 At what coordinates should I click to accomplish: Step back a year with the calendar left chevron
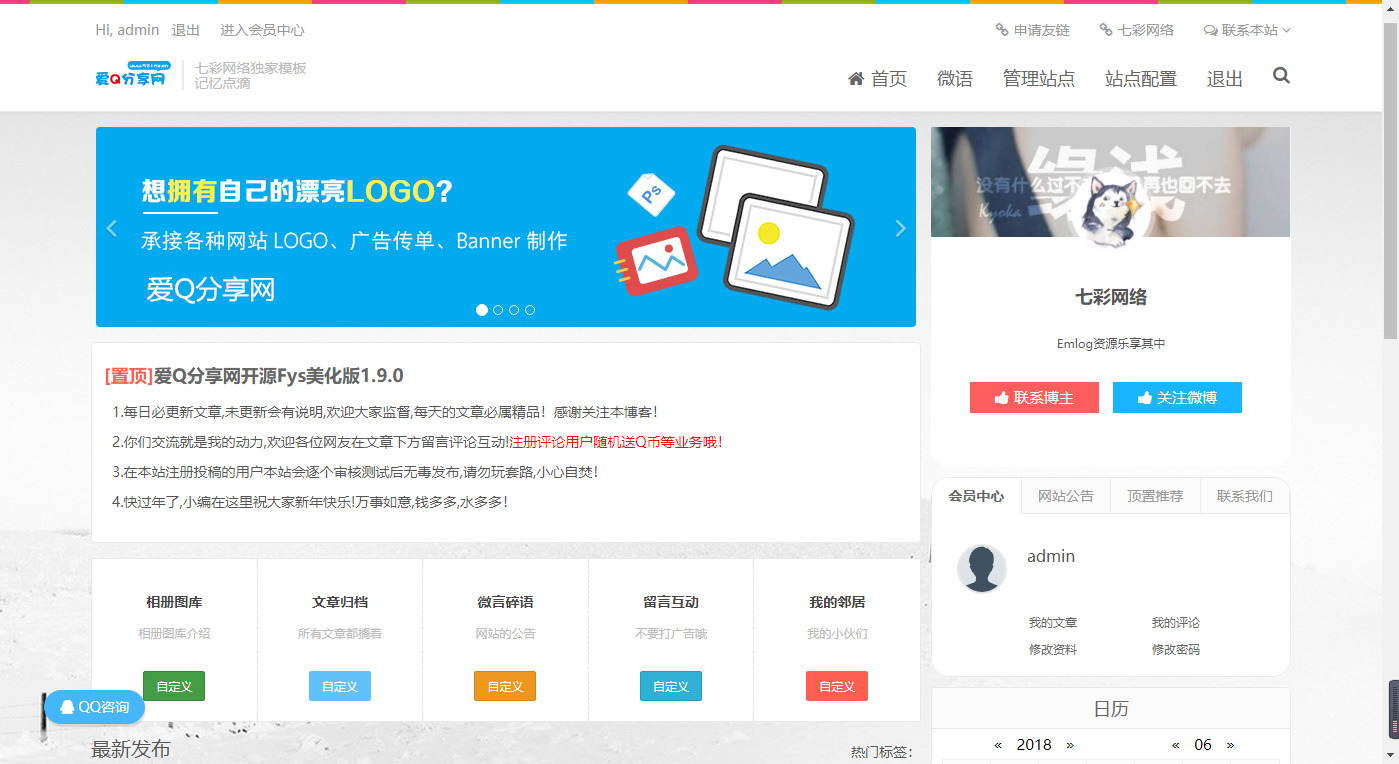tap(997, 744)
